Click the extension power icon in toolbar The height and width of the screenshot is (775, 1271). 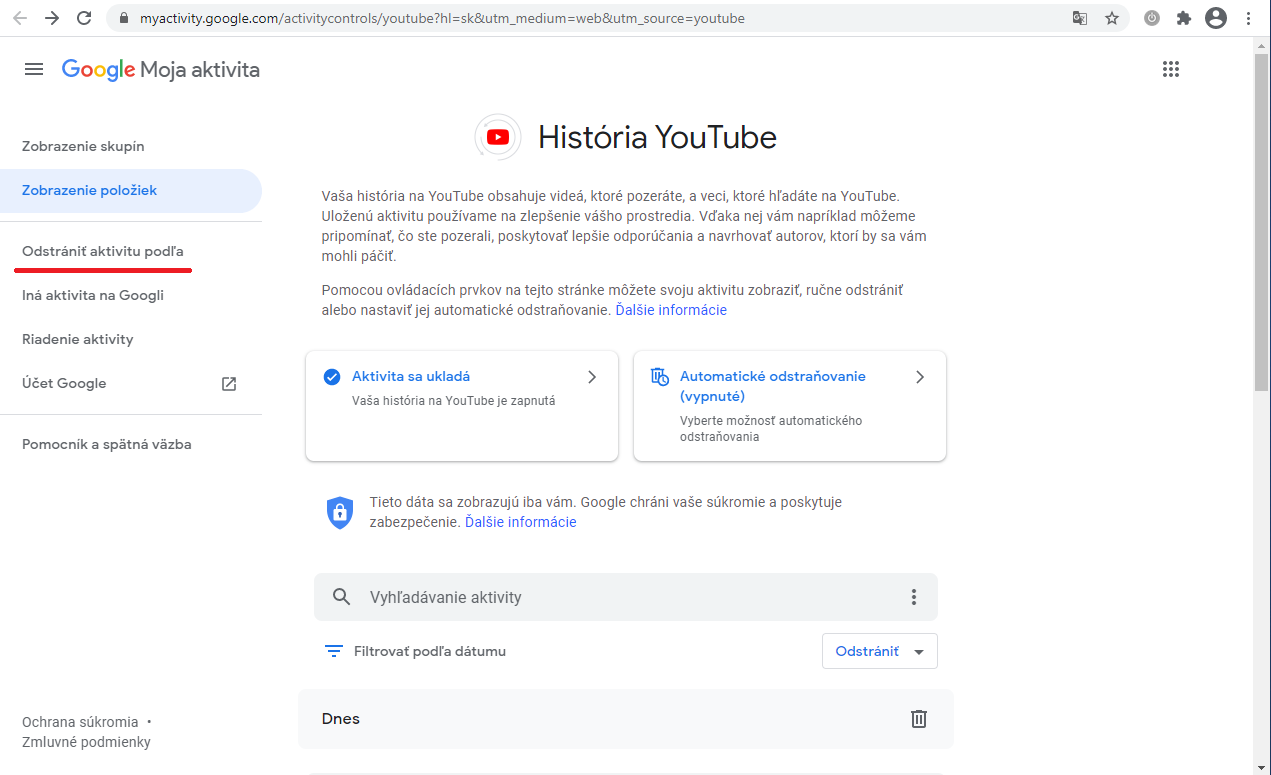pos(1152,18)
